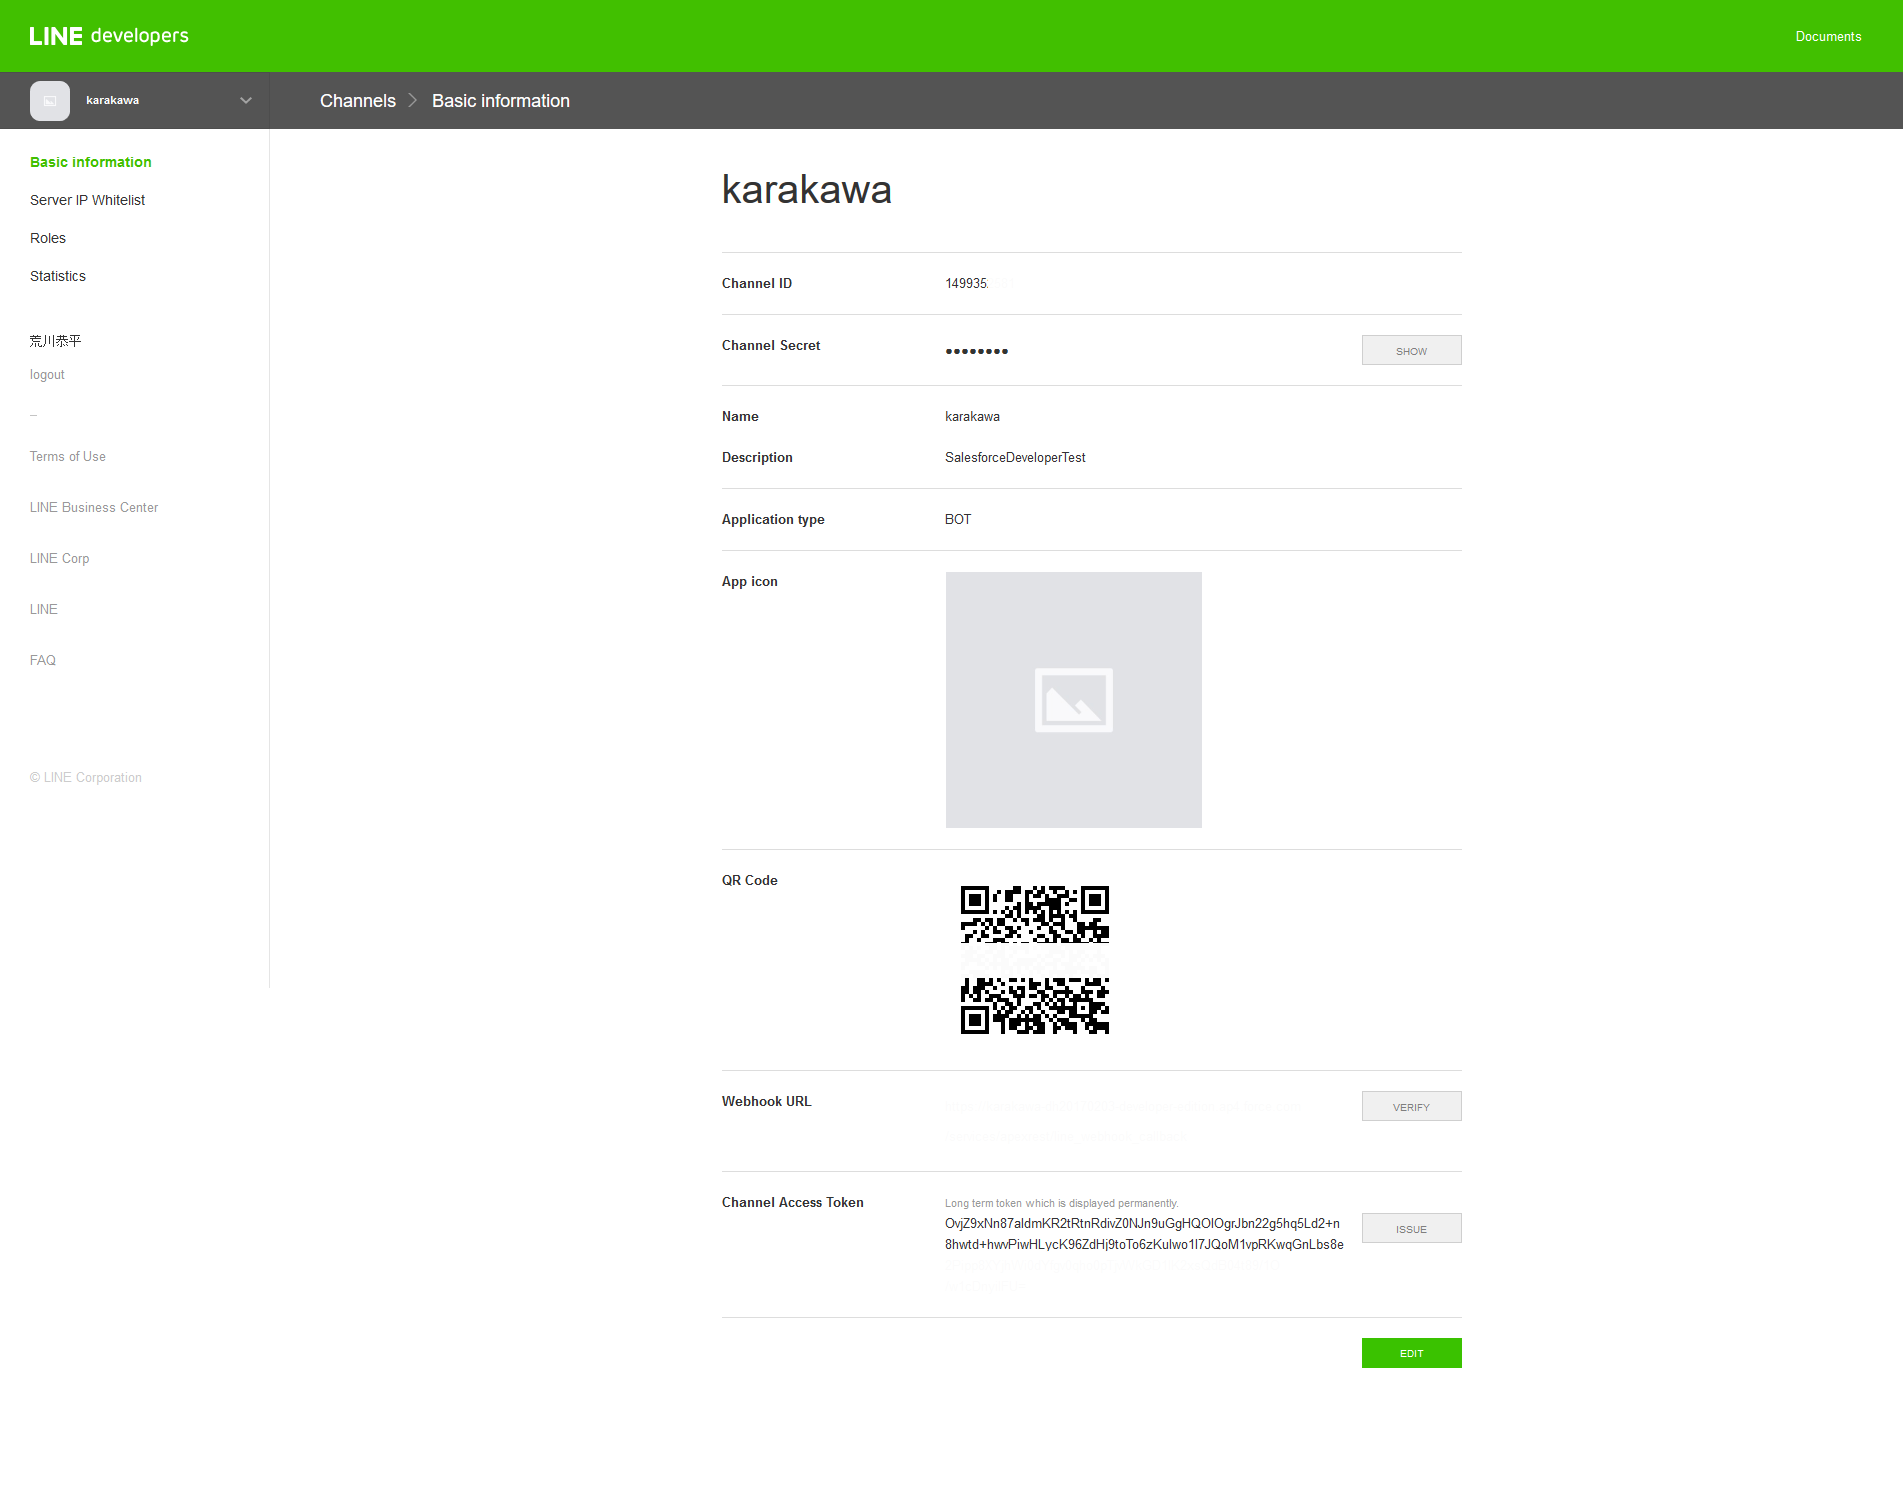Open the Documents link in header
Screen dimensions: 1903x1498
click(1828, 36)
